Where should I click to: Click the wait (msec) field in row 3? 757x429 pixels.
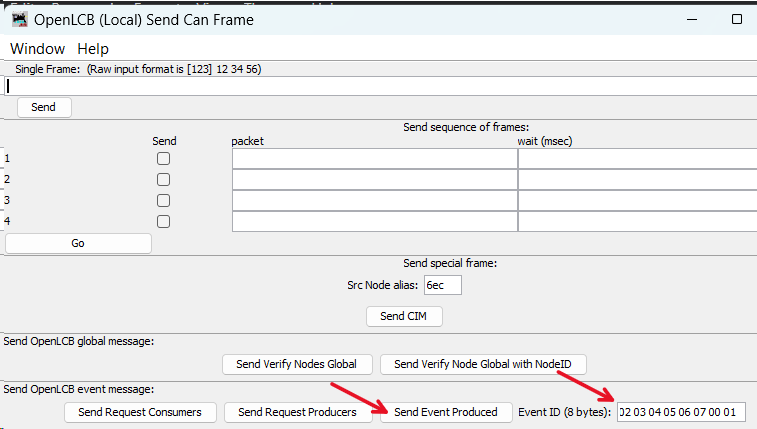637,201
